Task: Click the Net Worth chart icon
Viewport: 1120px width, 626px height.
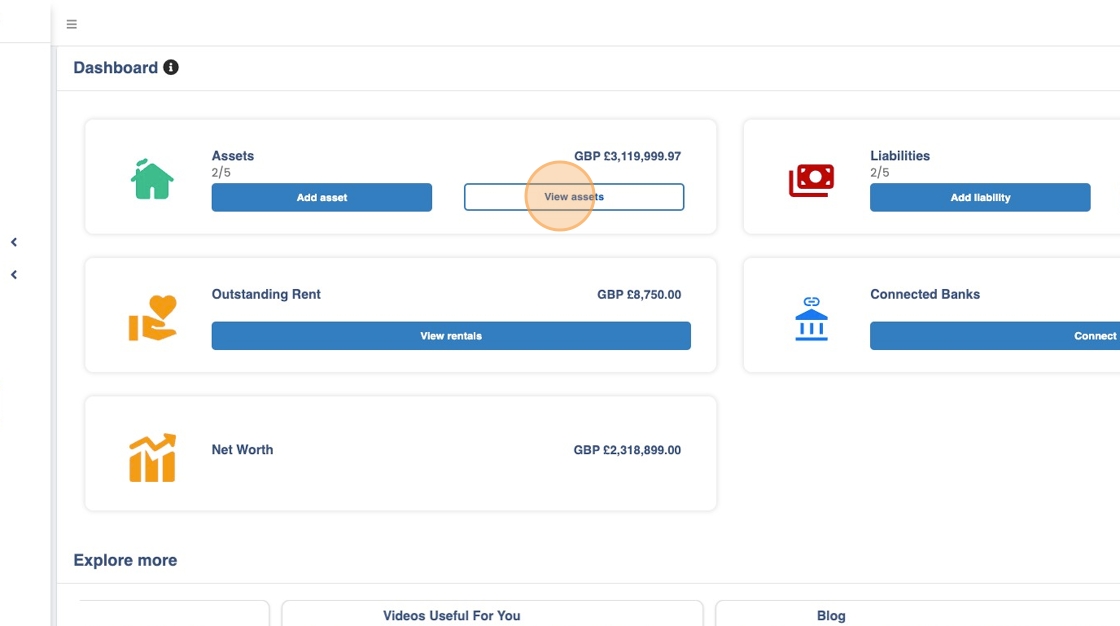Action: pyautogui.click(x=152, y=457)
